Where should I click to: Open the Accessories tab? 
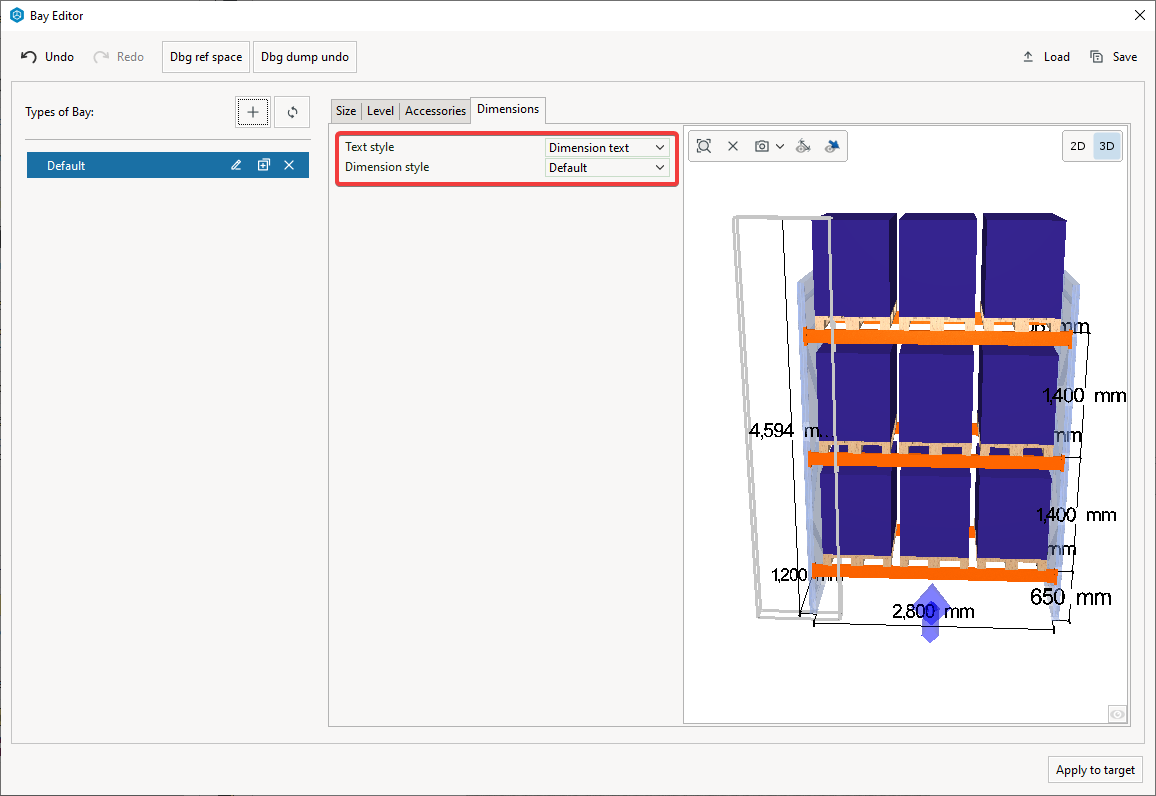click(435, 111)
